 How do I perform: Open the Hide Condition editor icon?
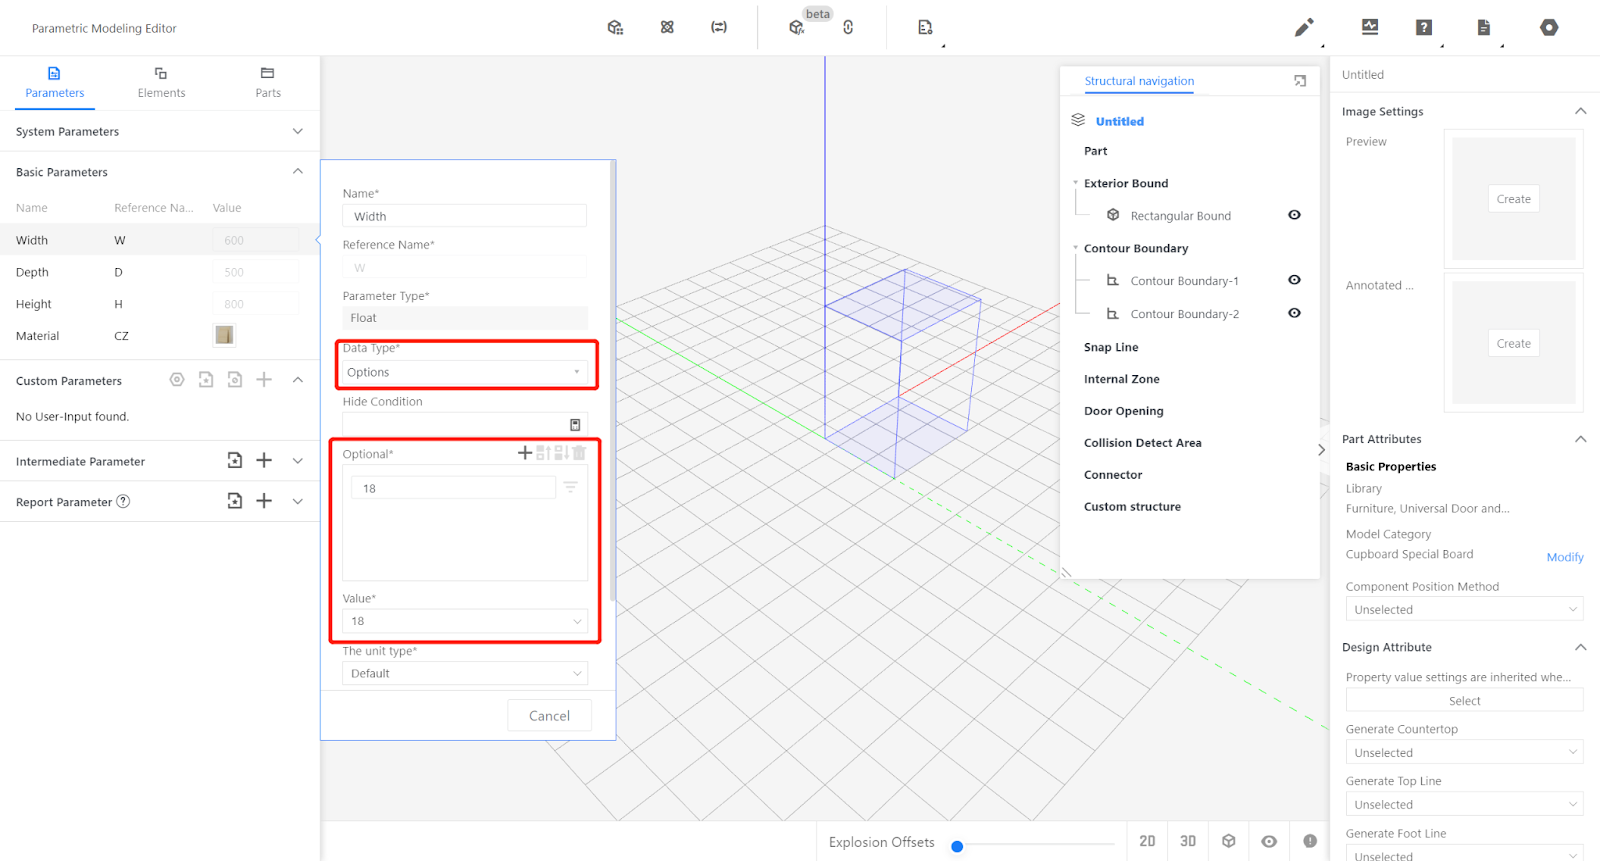575,425
